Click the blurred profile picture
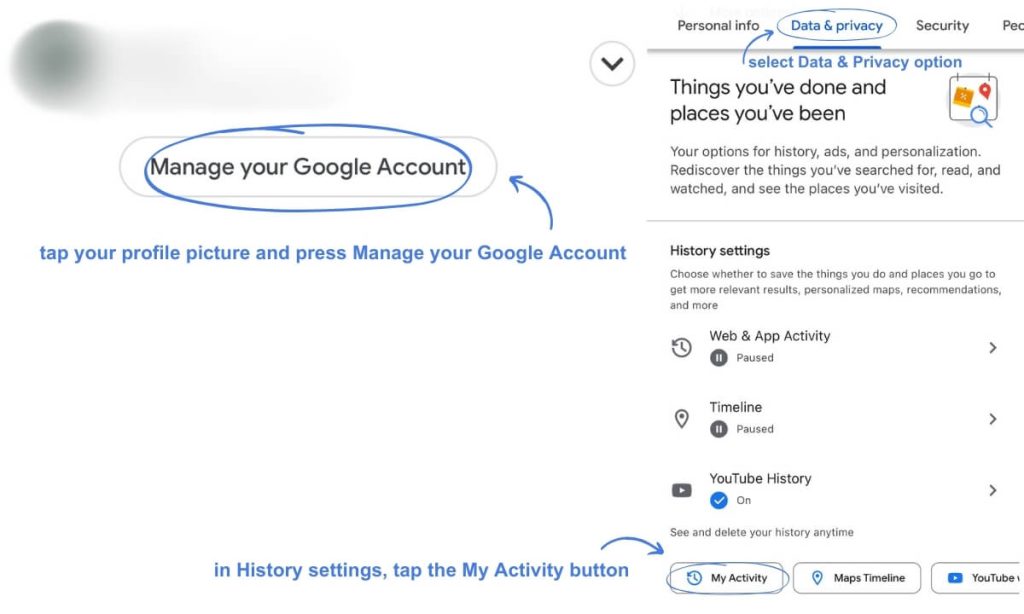 click(57, 62)
